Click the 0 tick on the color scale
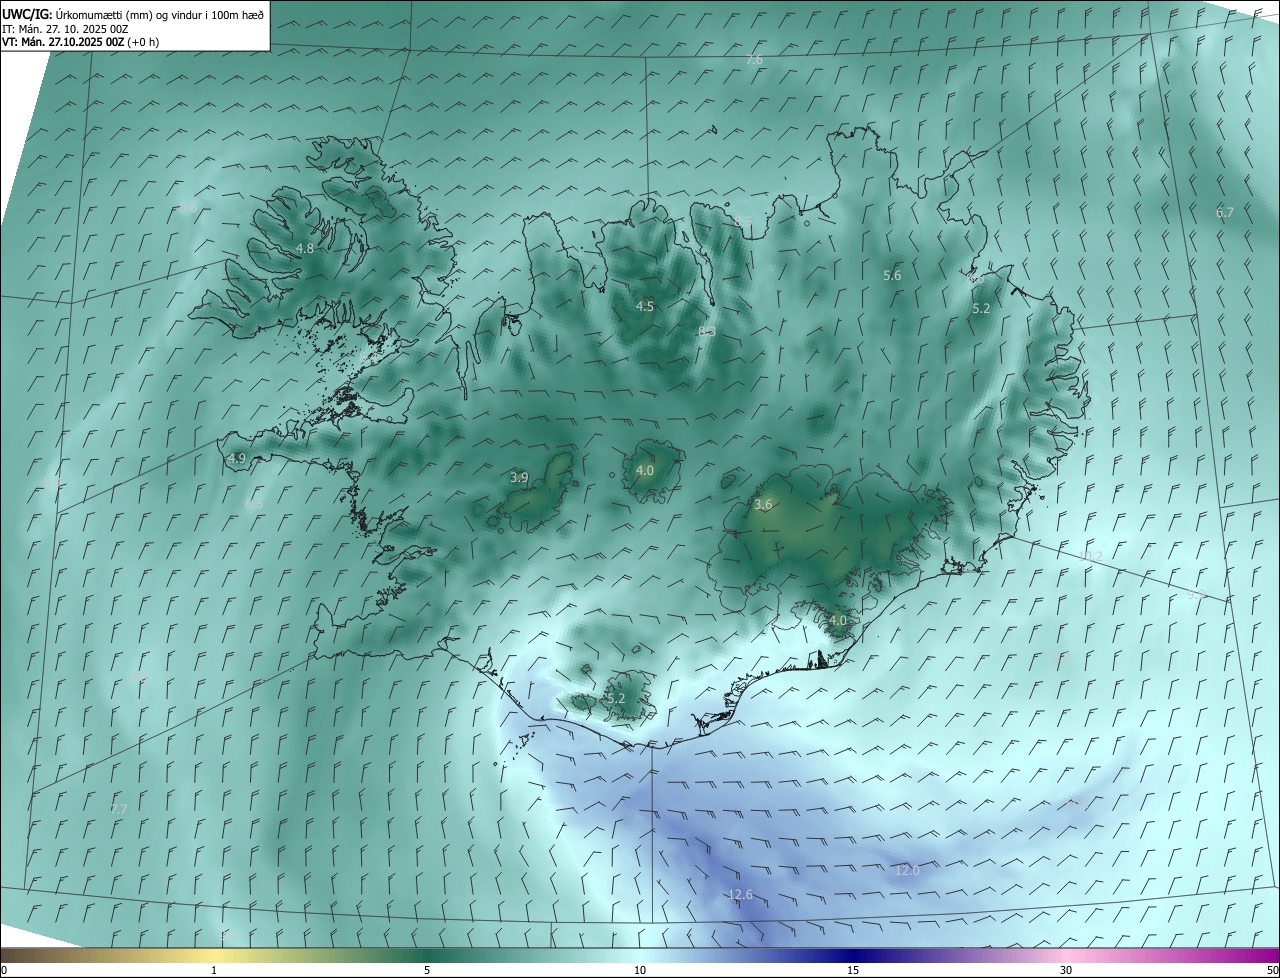This screenshot has width=1280, height=978. click(x=4, y=970)
